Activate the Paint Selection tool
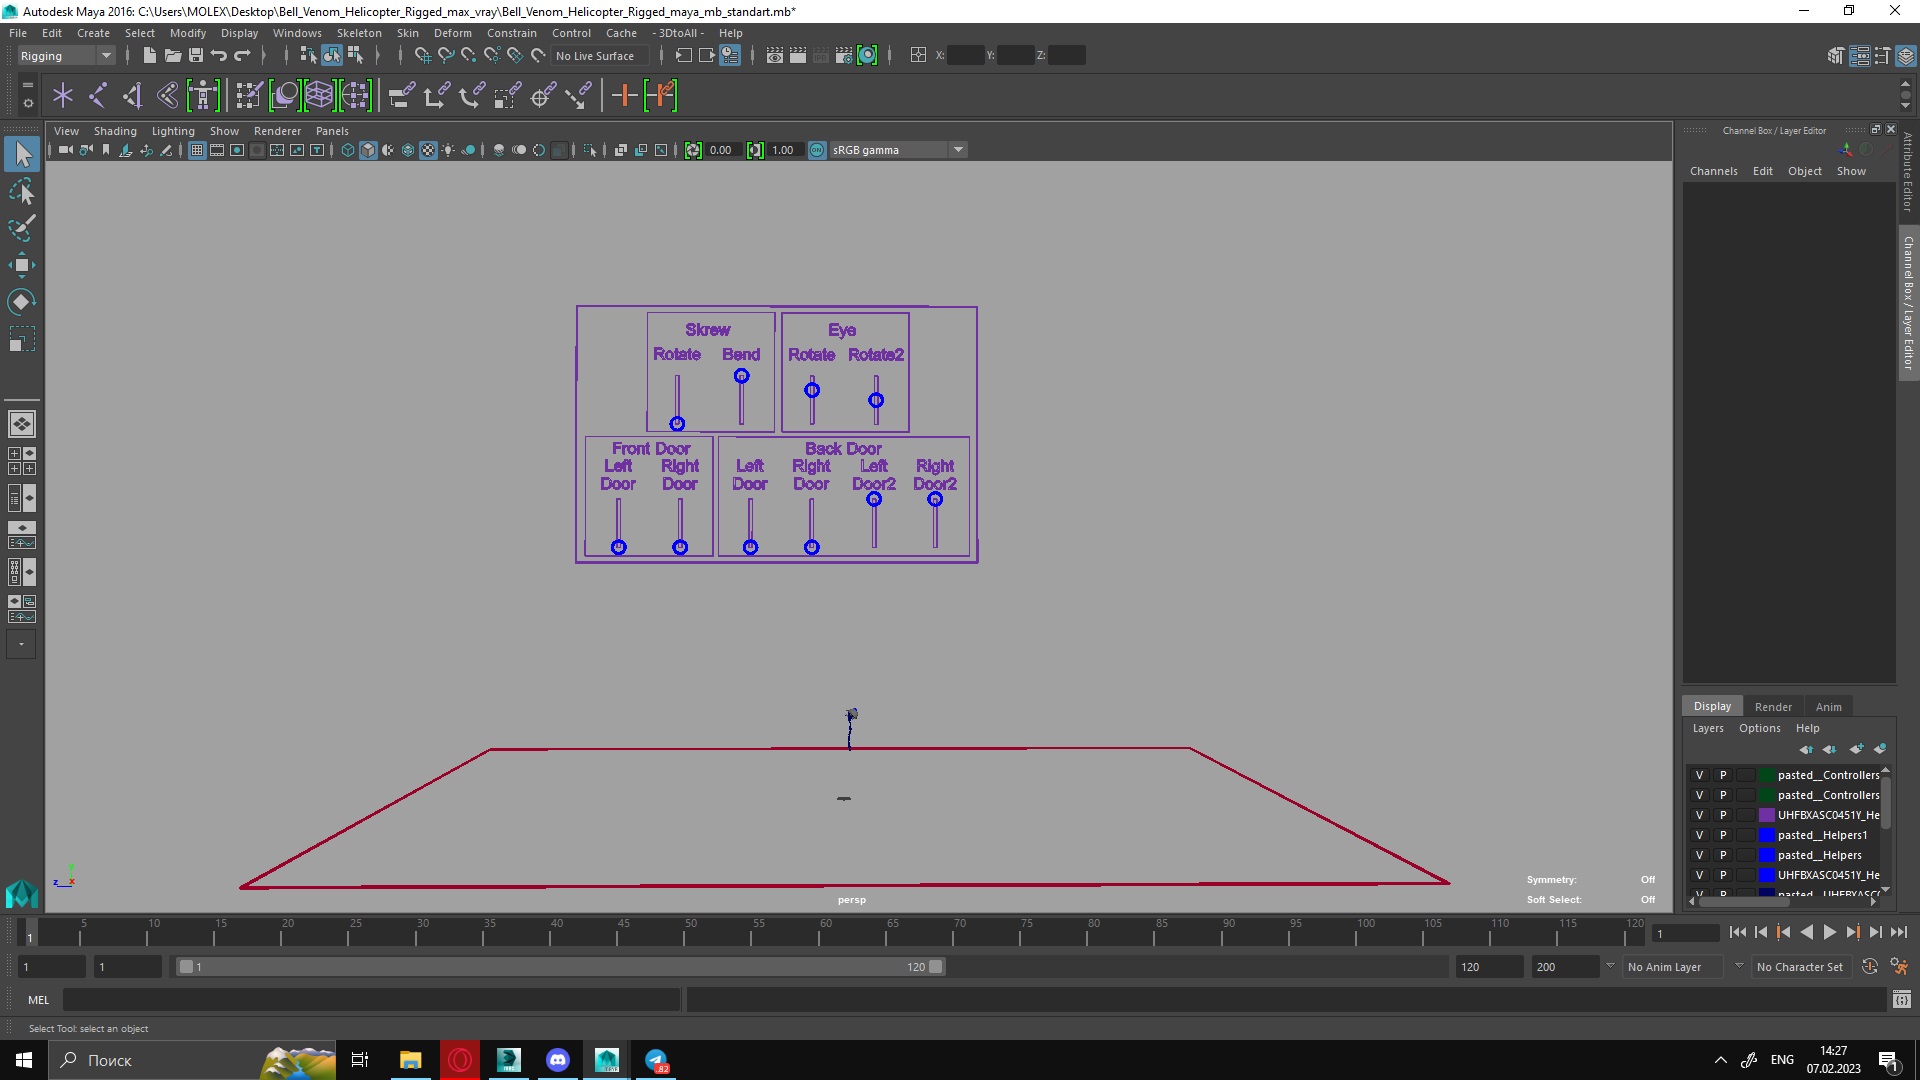Image resolution: width=1920 pixels, height=1080 pixels. (x=22, y=228)
